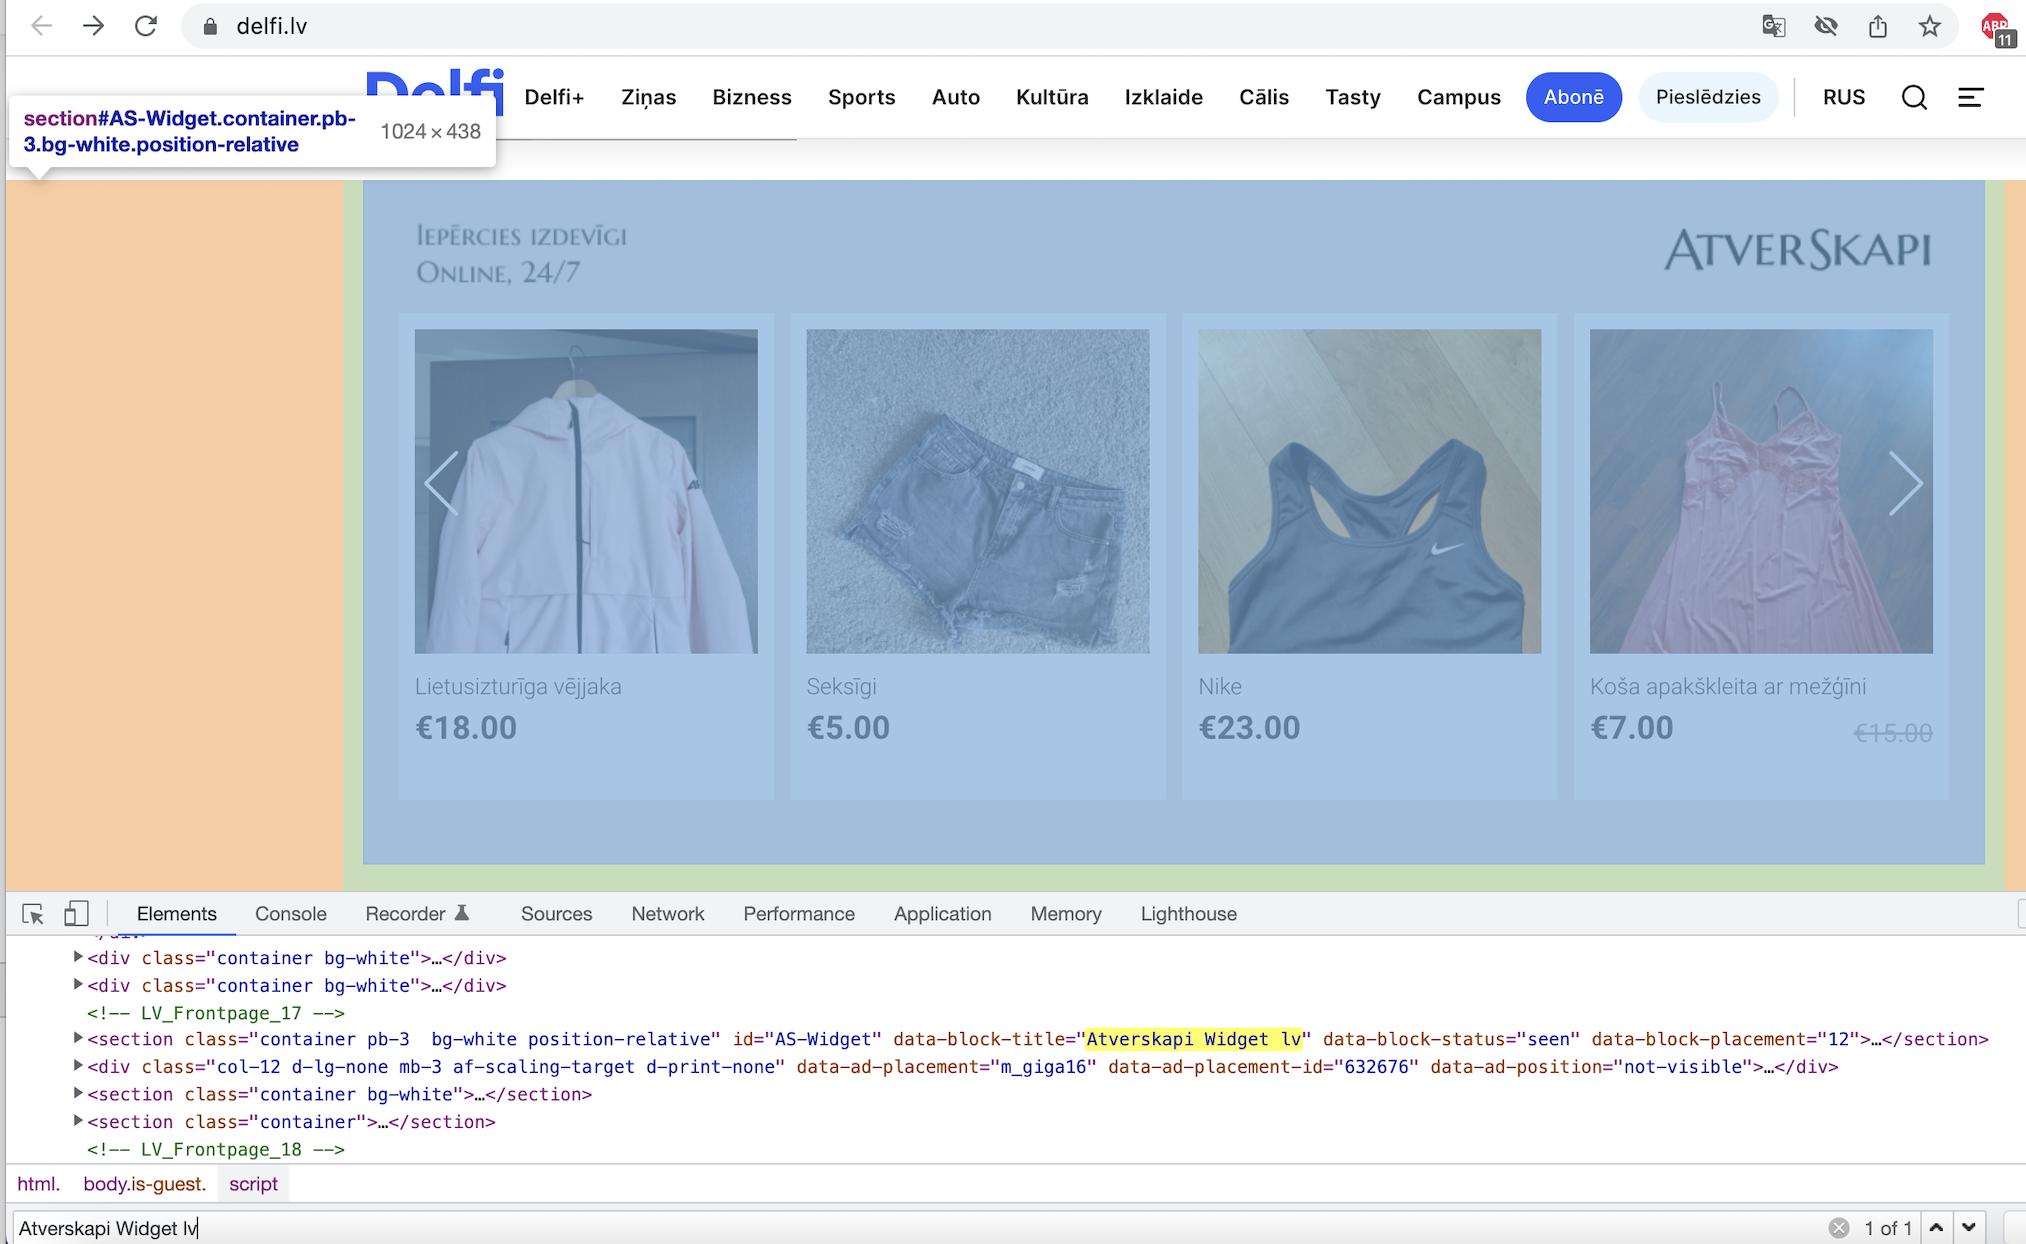Image resolution: width=2026 pixels, height=1244 pixels.
Task: Open the Cālis section
Action: click(x=1264, y=97)
